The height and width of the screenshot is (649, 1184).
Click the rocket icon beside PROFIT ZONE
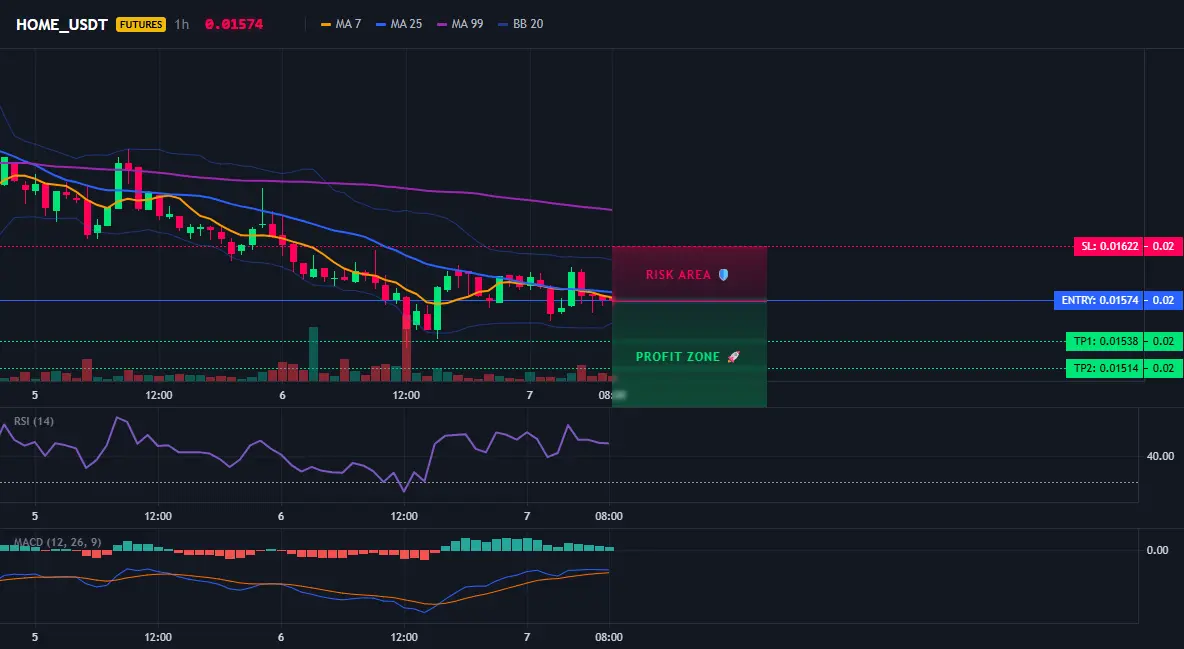733,357
